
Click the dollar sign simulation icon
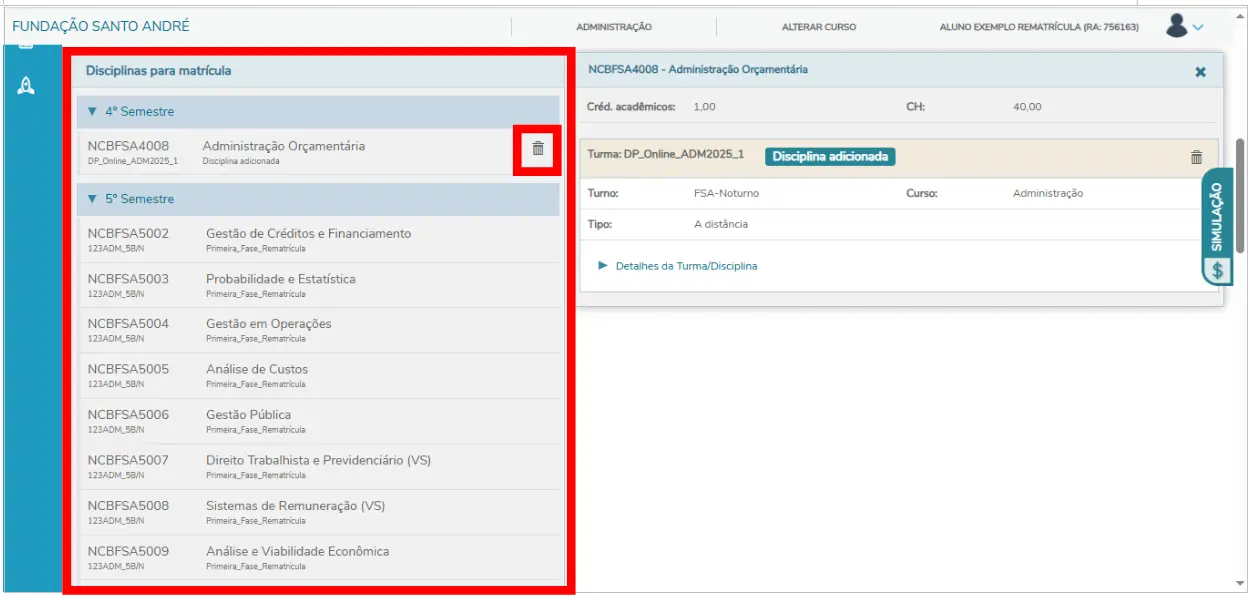pos(1217,270)
